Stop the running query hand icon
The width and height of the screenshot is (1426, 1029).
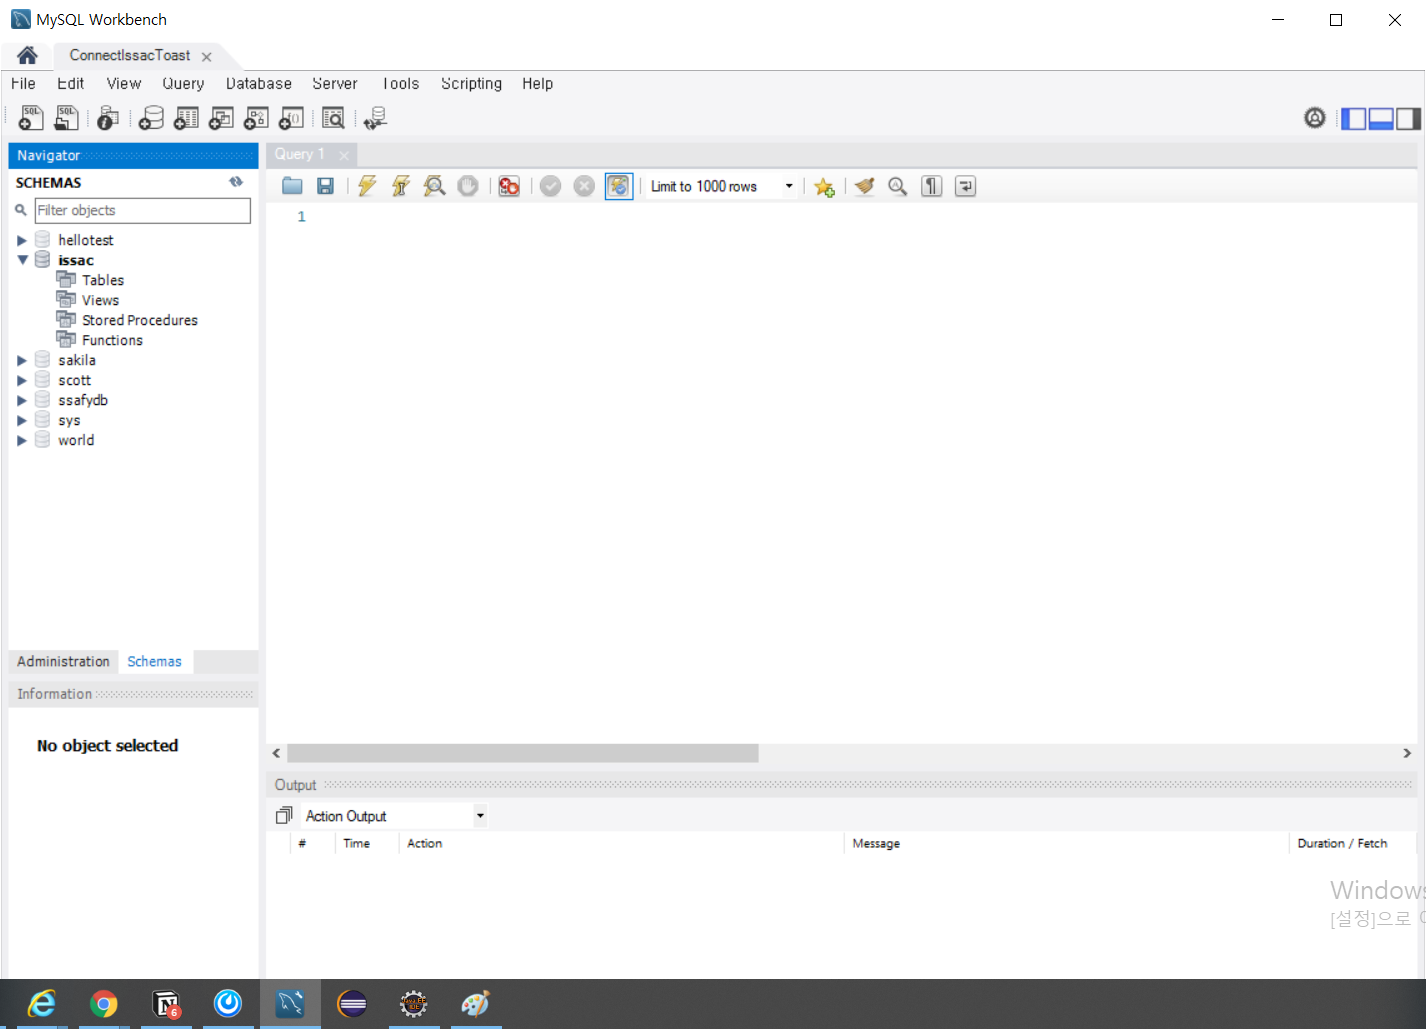tap(468, 186)
